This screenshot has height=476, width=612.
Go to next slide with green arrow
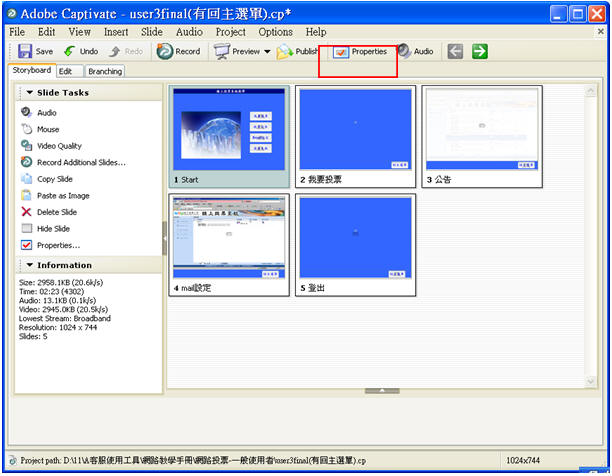click(x=480, y=51)
